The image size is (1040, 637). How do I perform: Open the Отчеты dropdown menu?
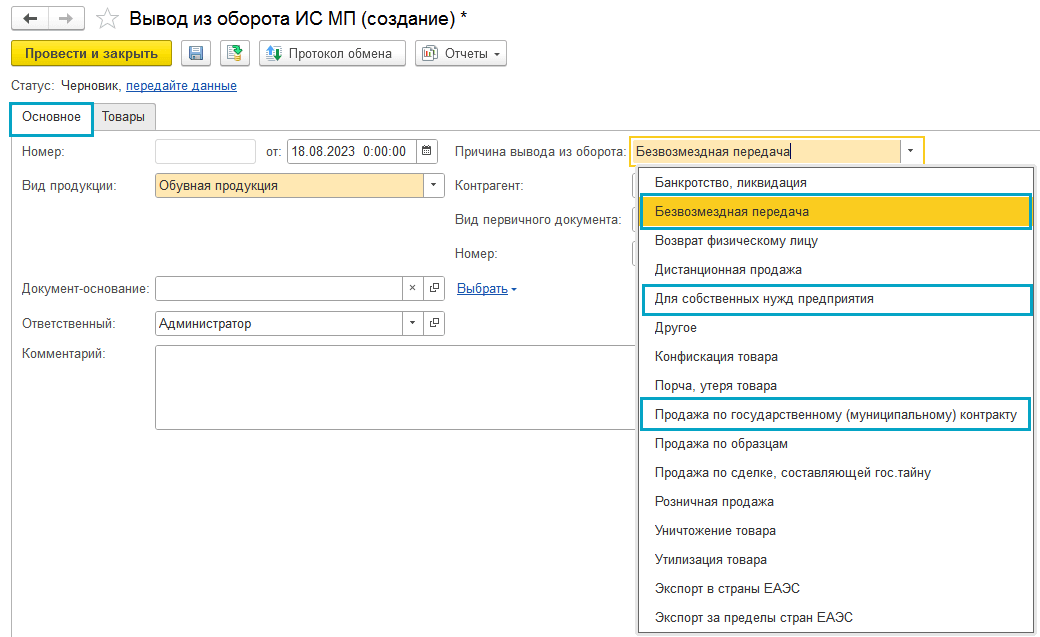point(461,53)
